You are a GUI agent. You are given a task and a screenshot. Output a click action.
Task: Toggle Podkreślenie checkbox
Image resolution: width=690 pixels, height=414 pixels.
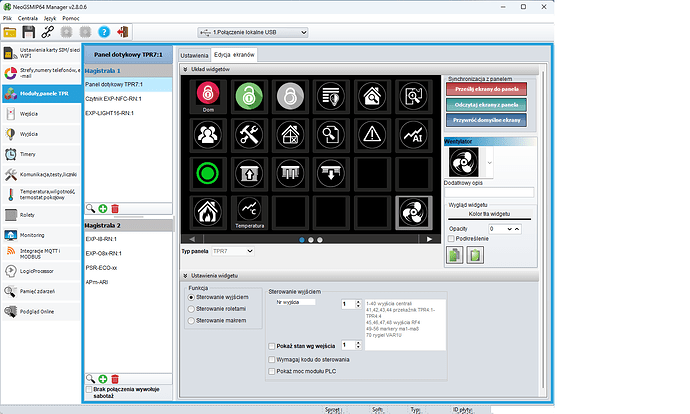point(451,238)
